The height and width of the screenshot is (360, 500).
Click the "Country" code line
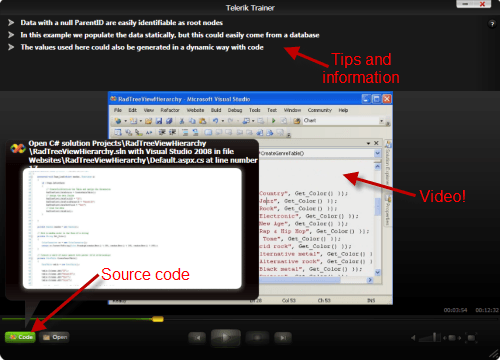303,193
